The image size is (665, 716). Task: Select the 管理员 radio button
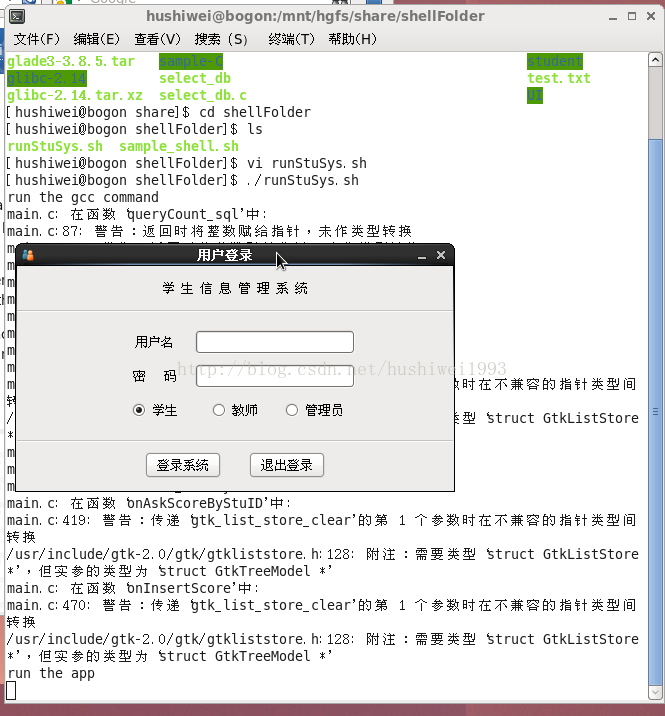point(292,410)
